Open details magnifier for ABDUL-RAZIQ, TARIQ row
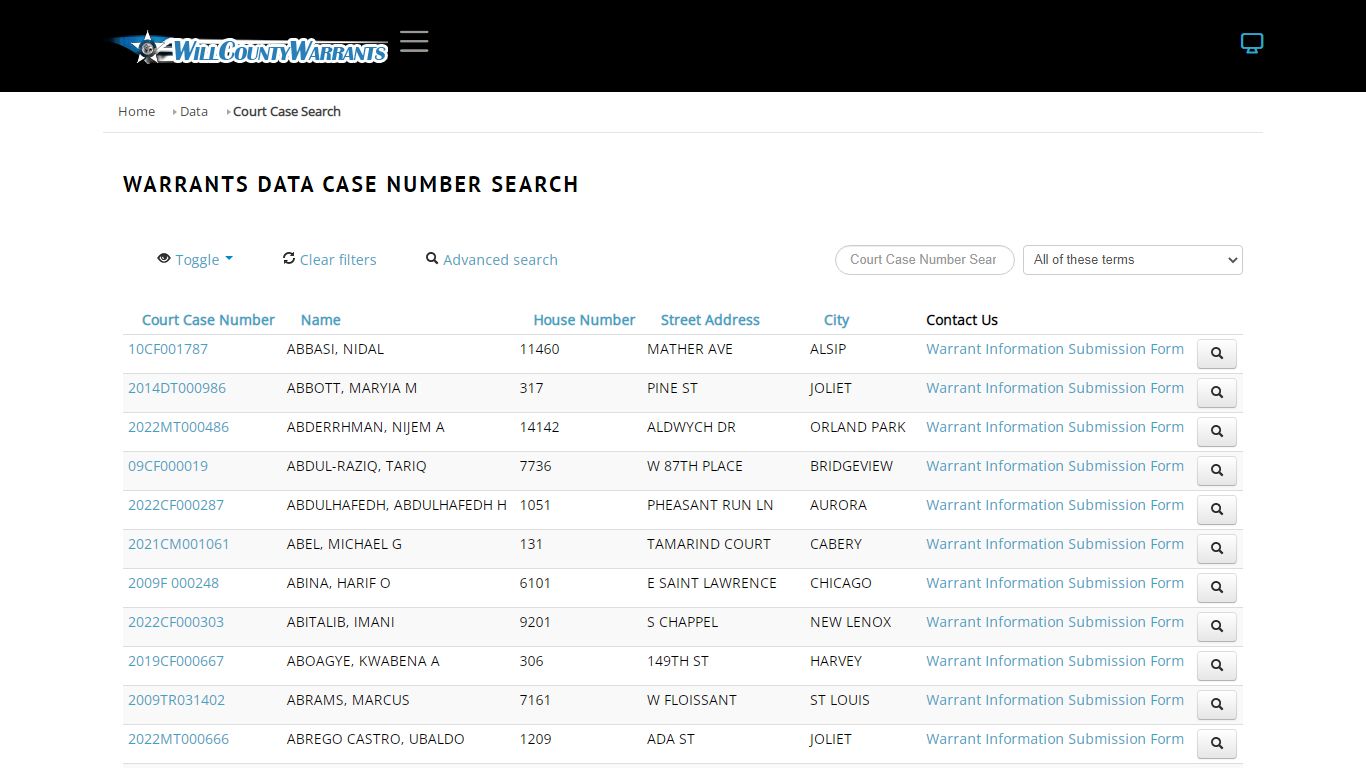The height and width of the screenshot is (768, 1366). 1217,471
